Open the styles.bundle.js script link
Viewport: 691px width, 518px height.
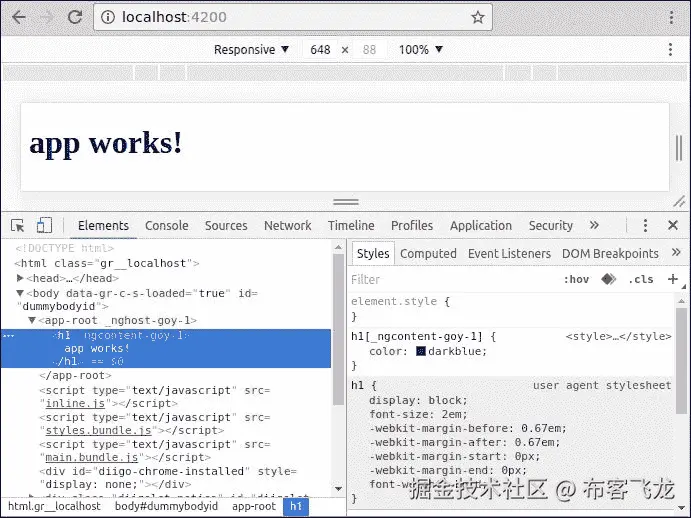point(98,430)
